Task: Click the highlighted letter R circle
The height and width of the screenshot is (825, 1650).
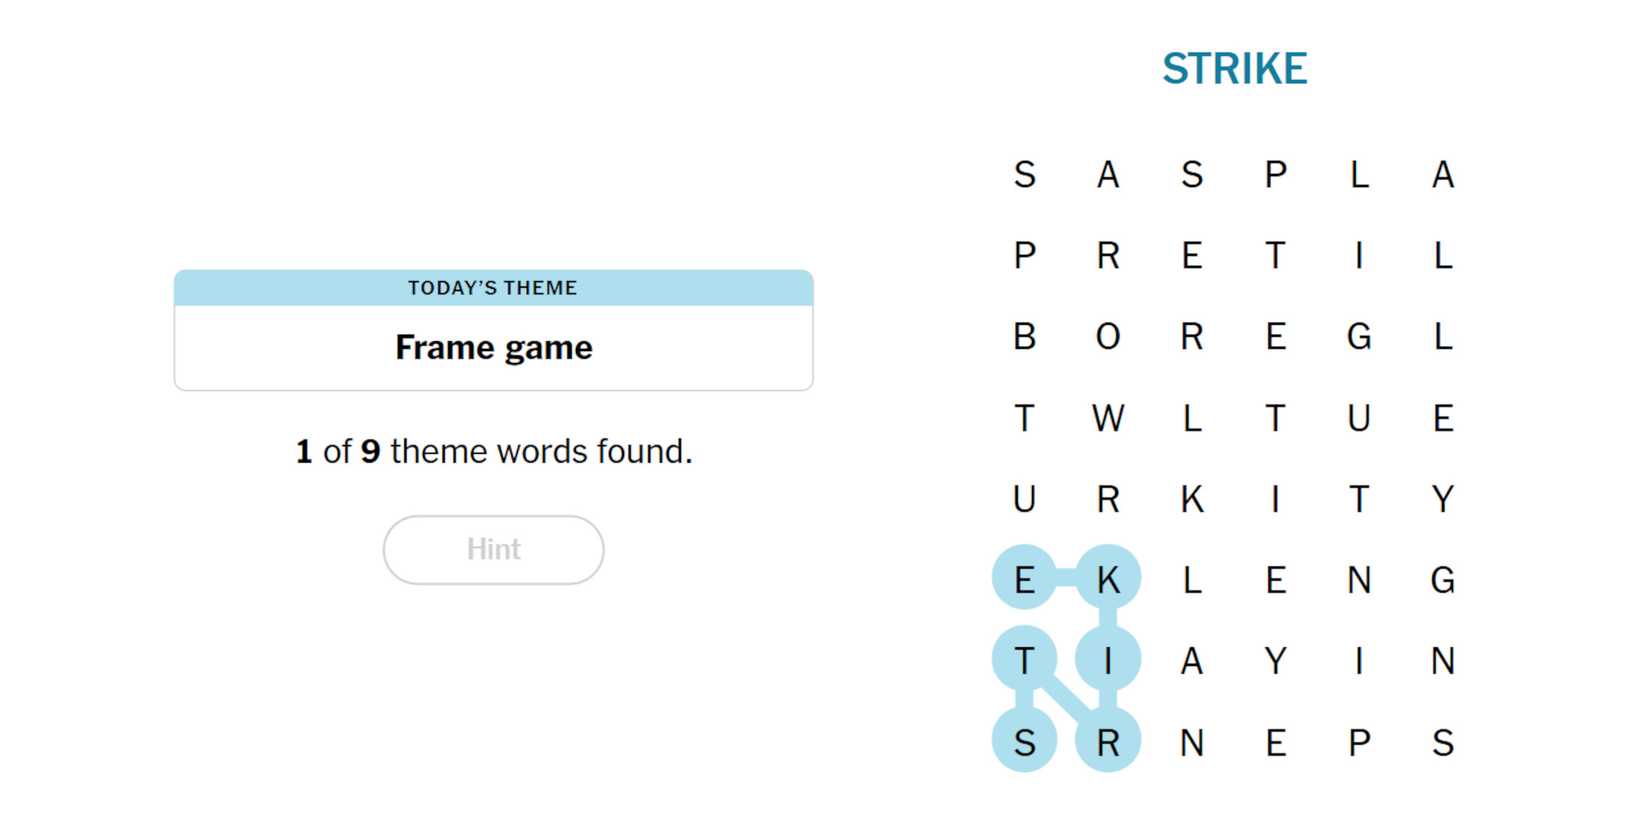Action: [x=1108, y=742]
